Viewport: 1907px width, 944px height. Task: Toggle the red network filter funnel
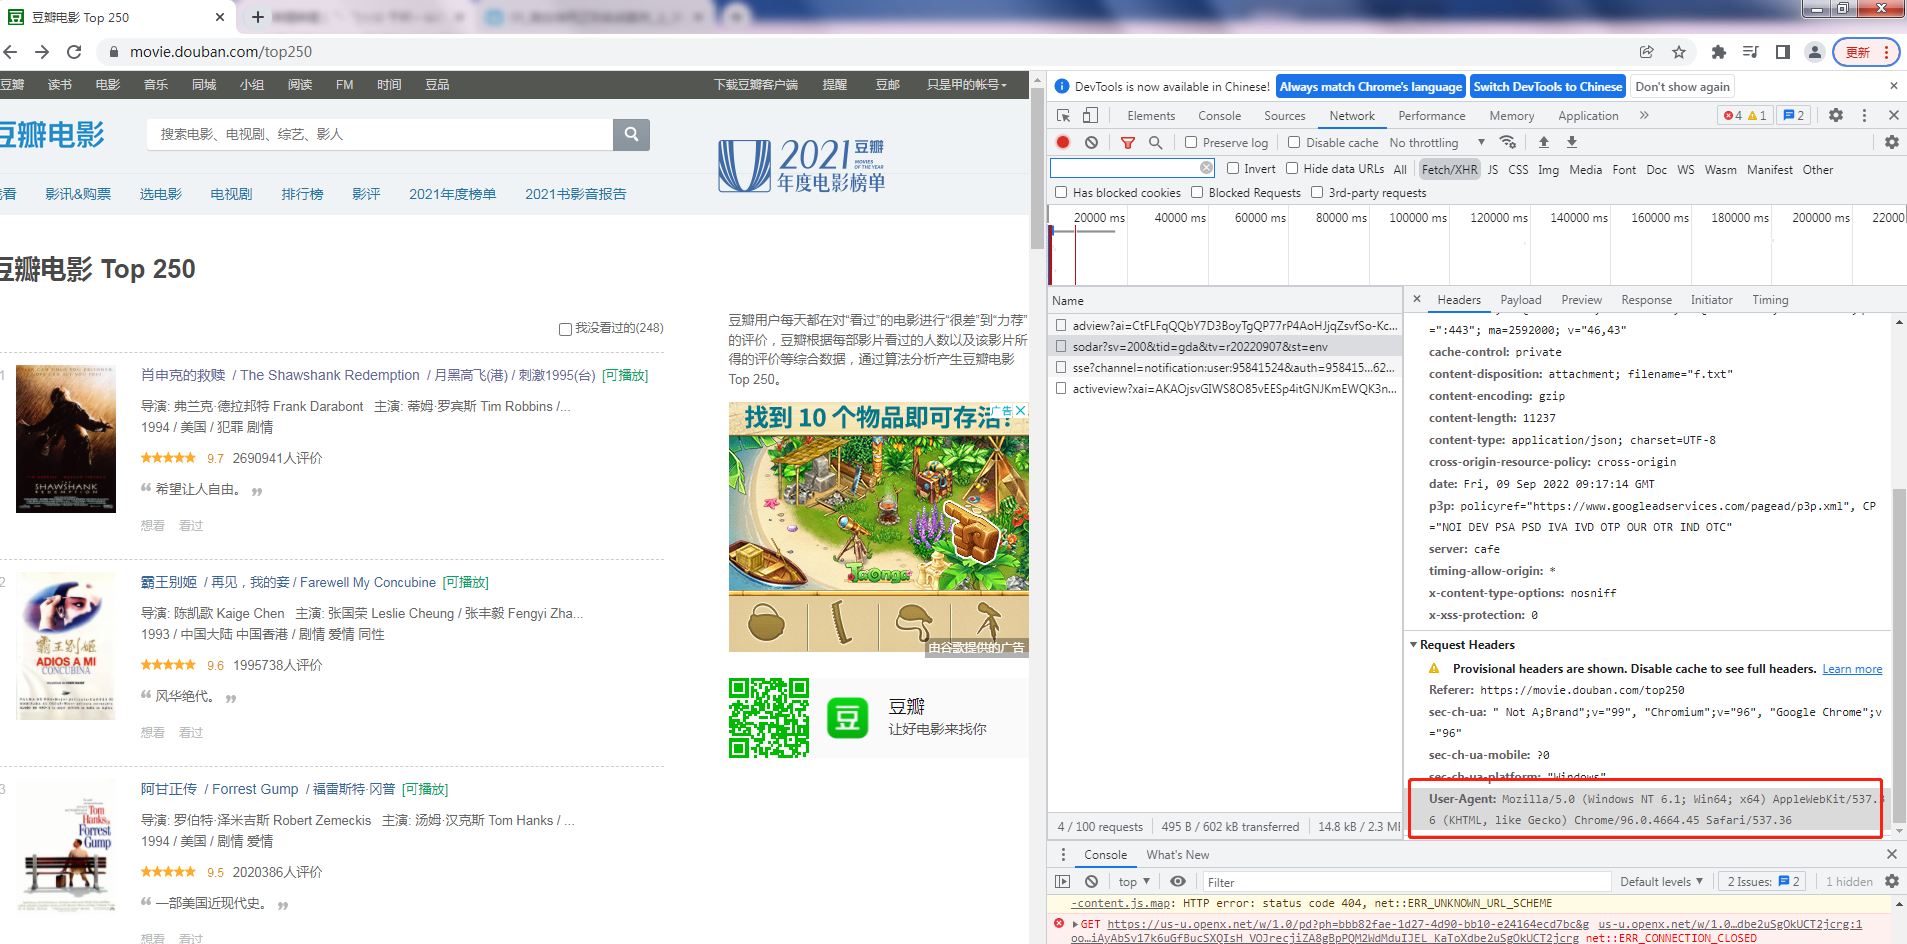point(1128,143)
